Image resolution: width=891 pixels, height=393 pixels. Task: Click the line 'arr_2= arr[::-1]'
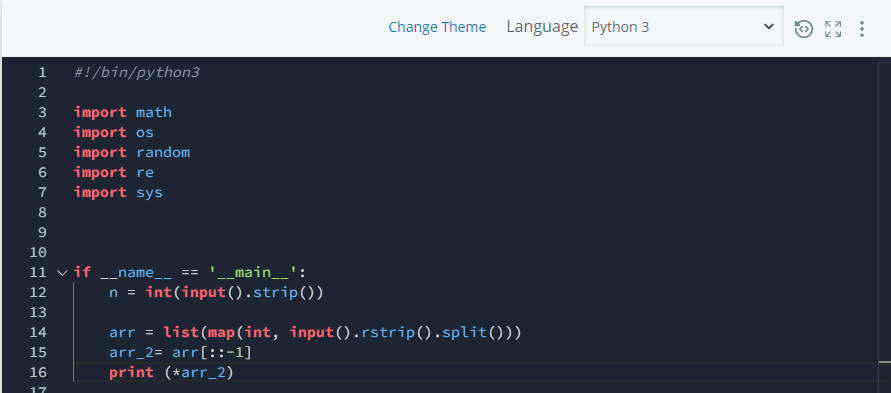coord(180,352)
